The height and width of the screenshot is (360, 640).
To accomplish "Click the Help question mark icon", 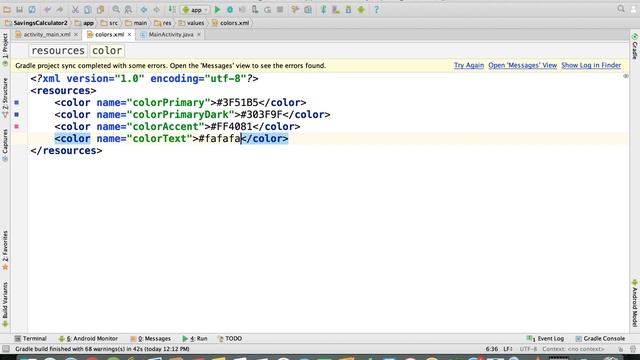I will tap(376, 9).
